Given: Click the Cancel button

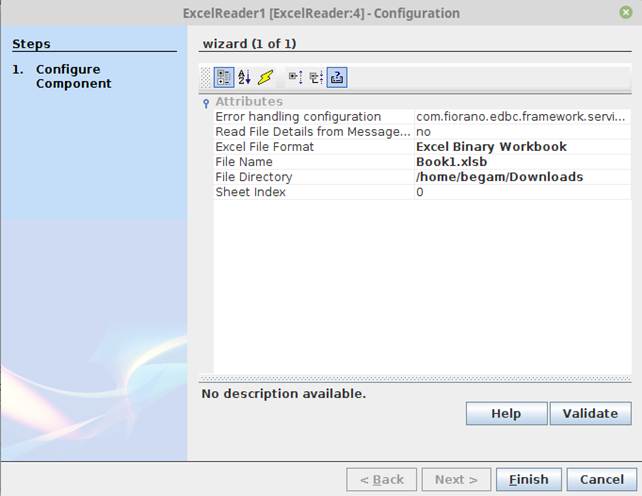Looking at the screenshot, I should [602, 479].
